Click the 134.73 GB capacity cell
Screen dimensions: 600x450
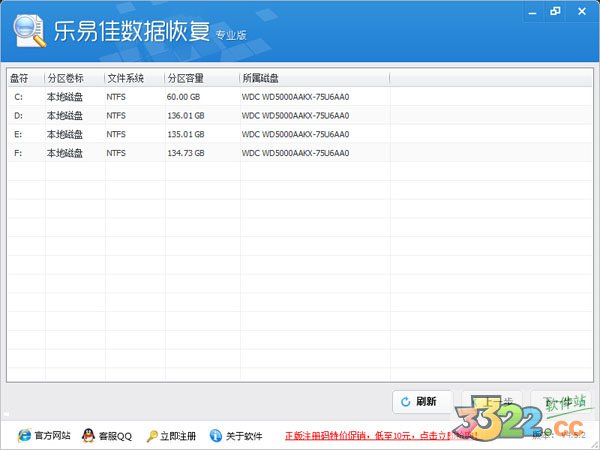(x=186, y=153)
